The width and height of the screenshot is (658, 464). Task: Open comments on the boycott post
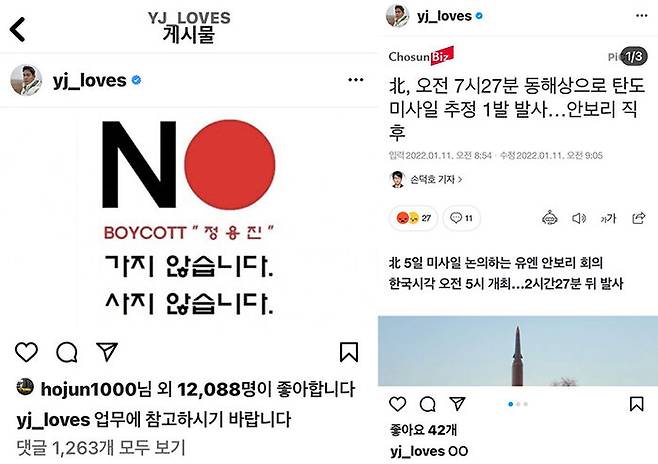[67, 352]
